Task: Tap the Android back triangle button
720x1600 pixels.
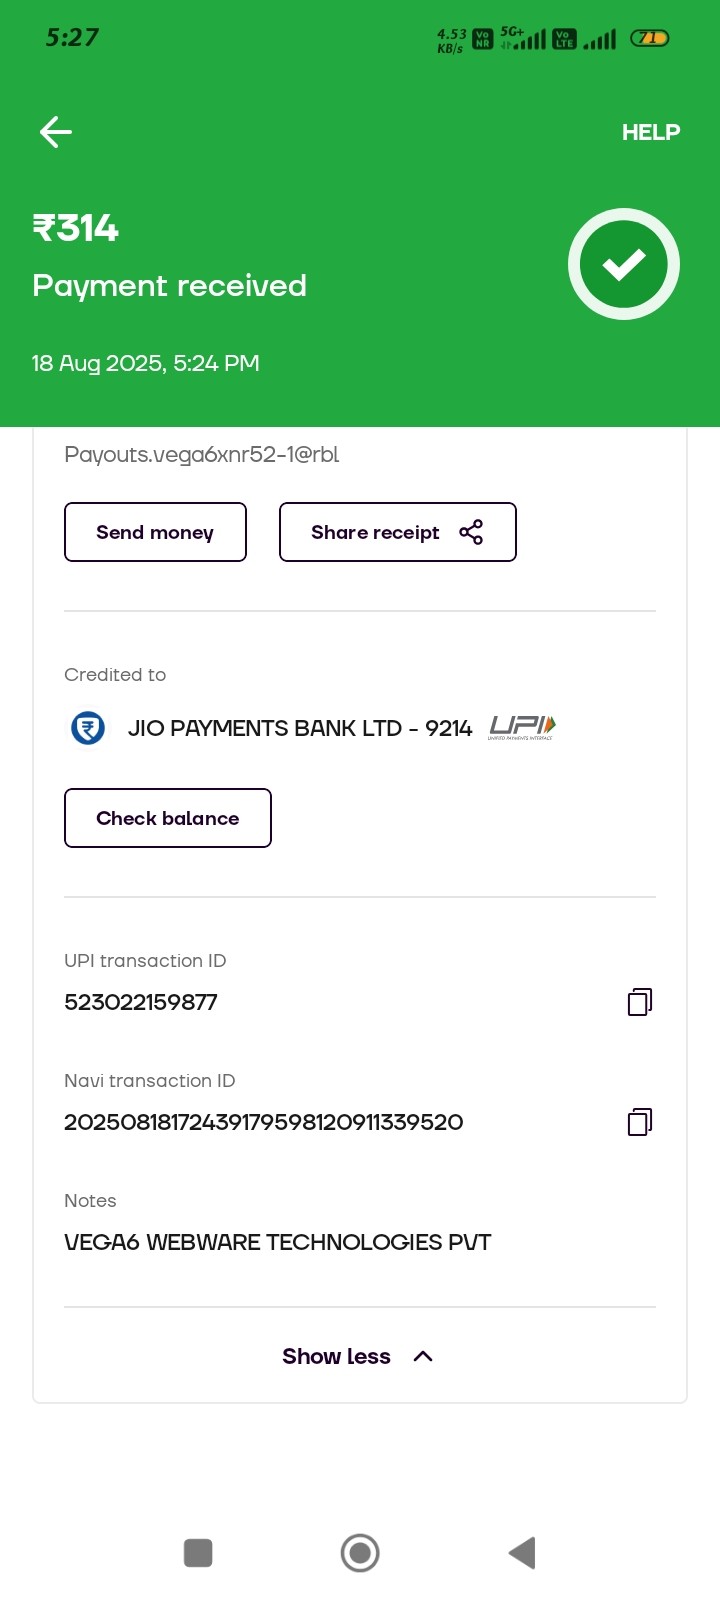Action: coord(522,1553)
